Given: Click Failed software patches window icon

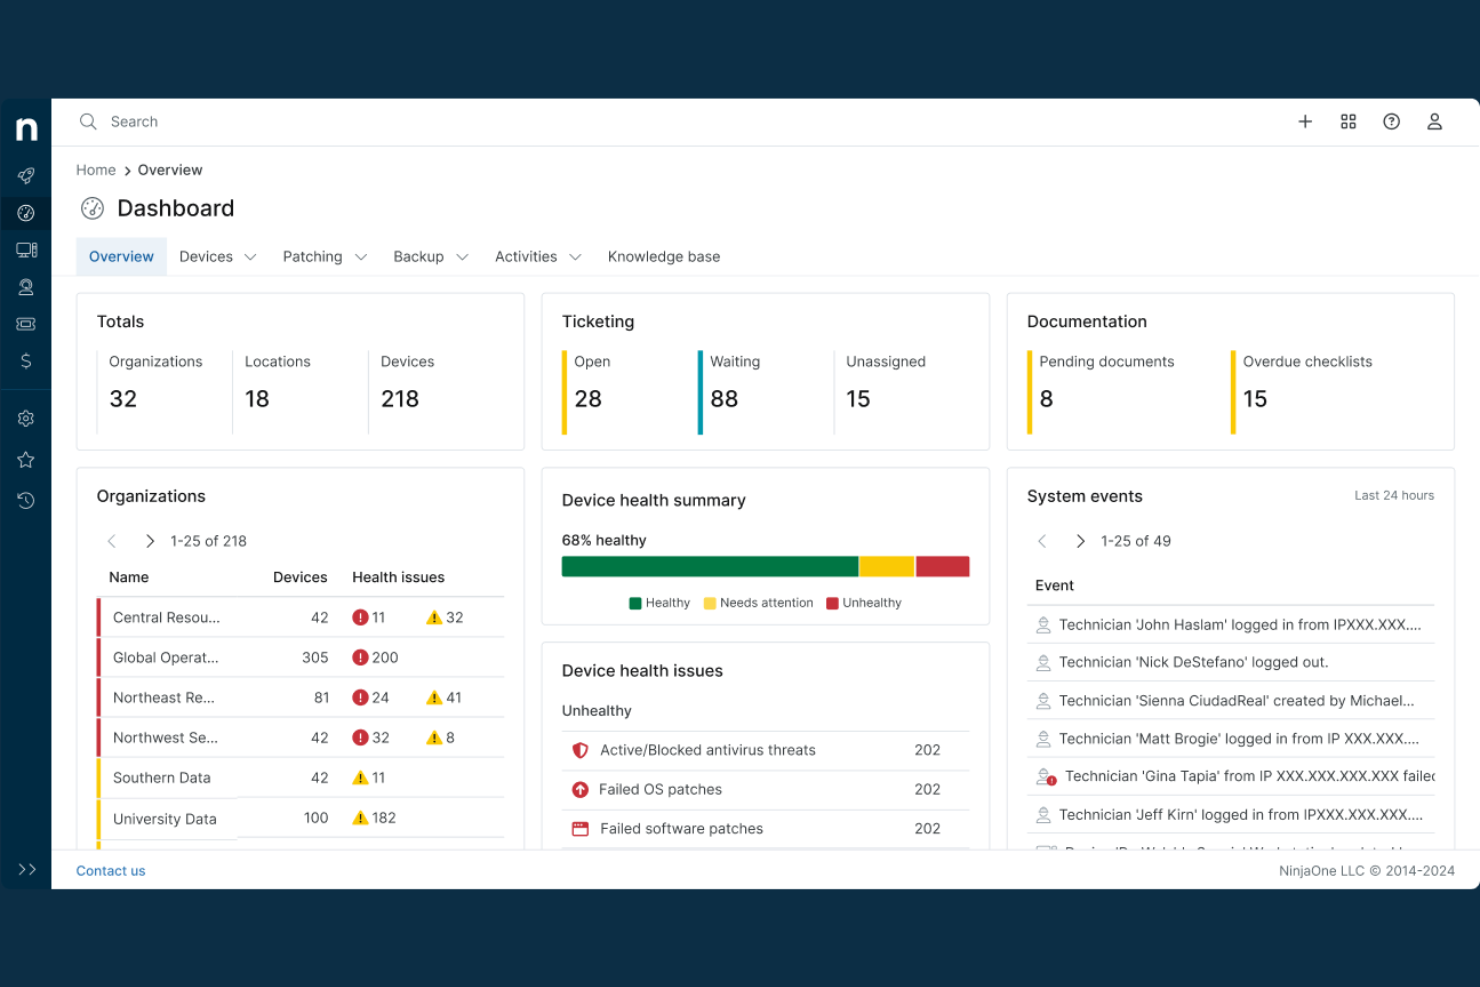Looking at the screenshot, I should [x=580, y=828].
